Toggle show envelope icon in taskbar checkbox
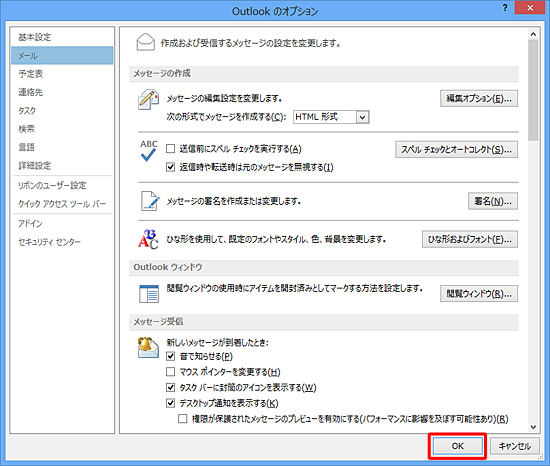The height and width of the screenshot is (466, 550). [170, 387]
